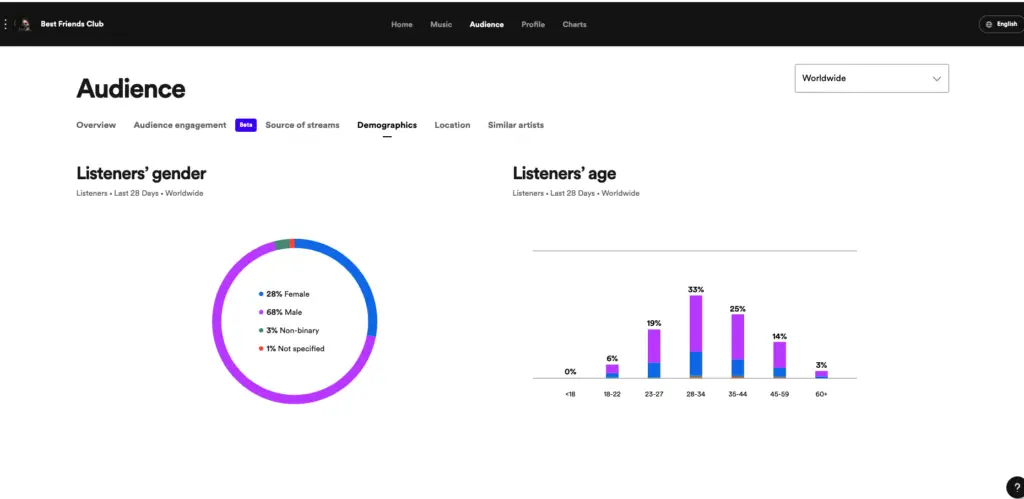Switch to the Overview tab
This screenshot has height=499, width=1024.
coord(96,125)
